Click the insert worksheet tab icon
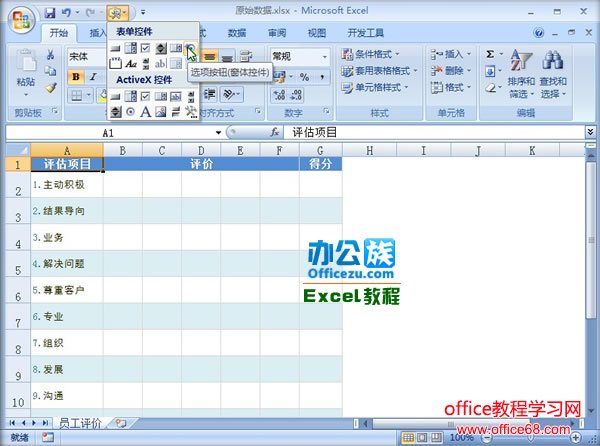Viewport: 600px width, 446px height. click(121, 423)
